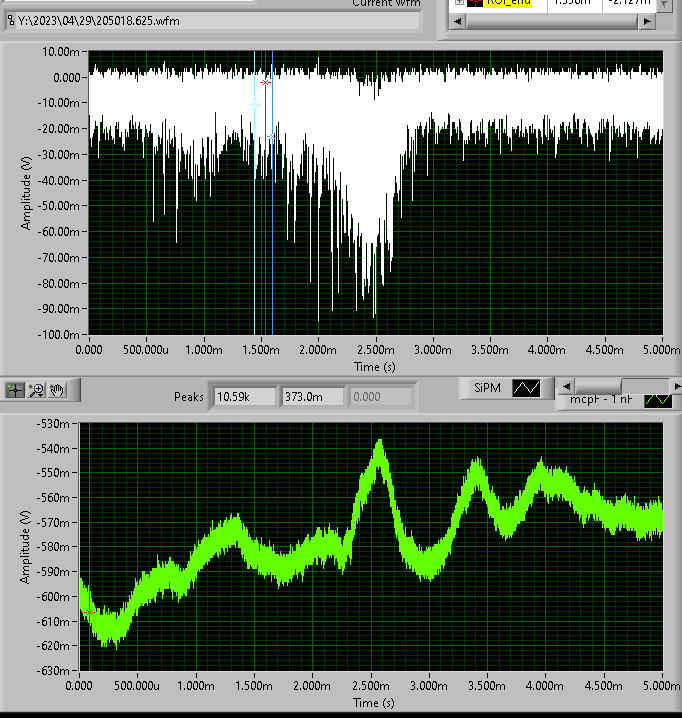Screen dimensions: 682x718
Task: Grab the red cursor marker in lower green graph
Action: (x=89, y=612)
